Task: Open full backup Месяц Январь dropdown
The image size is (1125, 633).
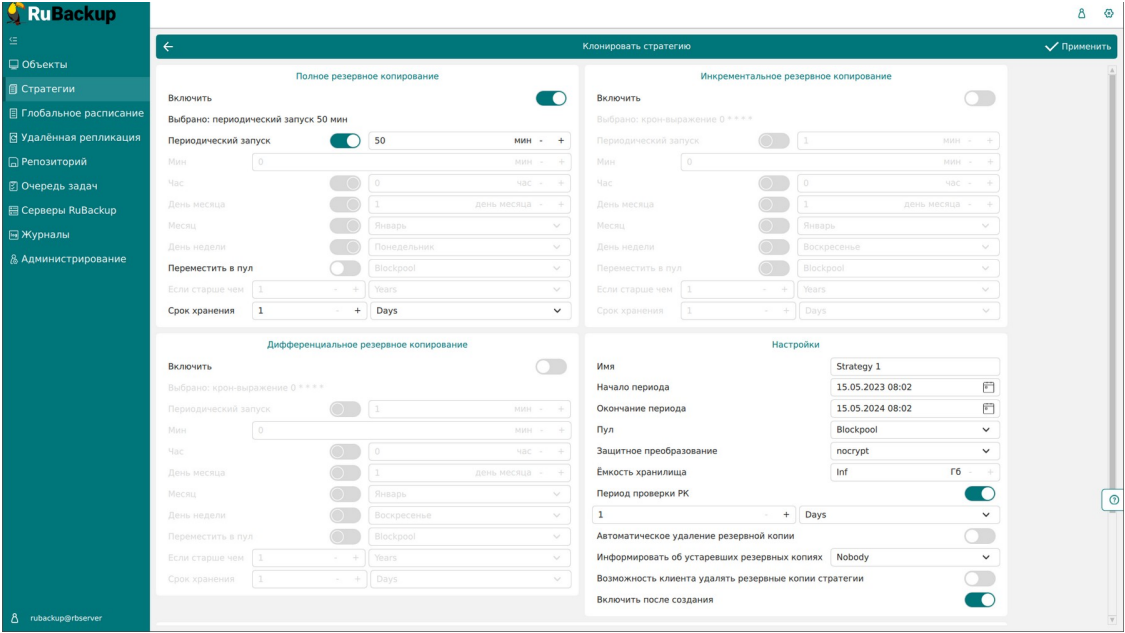Action: (x=470, y=225)
